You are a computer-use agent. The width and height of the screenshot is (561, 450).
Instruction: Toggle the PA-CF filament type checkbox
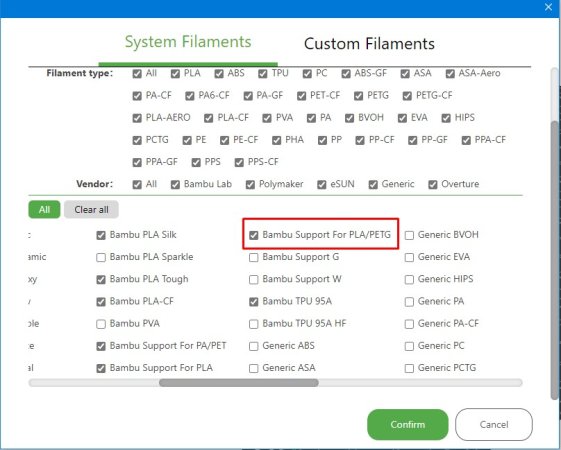(x=137, y=96)
